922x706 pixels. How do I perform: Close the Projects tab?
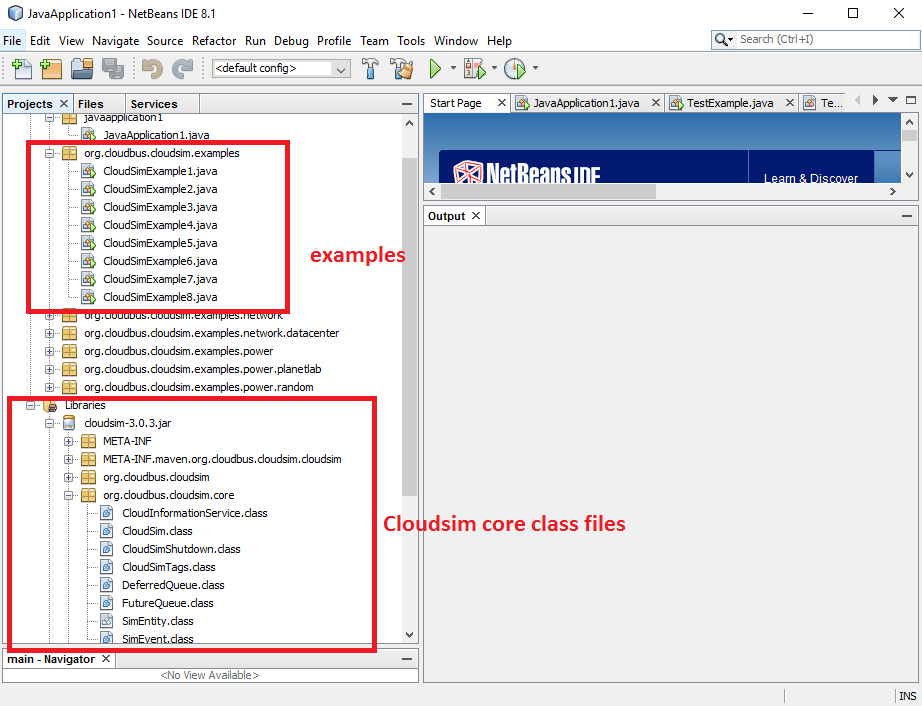pos(64,103)
